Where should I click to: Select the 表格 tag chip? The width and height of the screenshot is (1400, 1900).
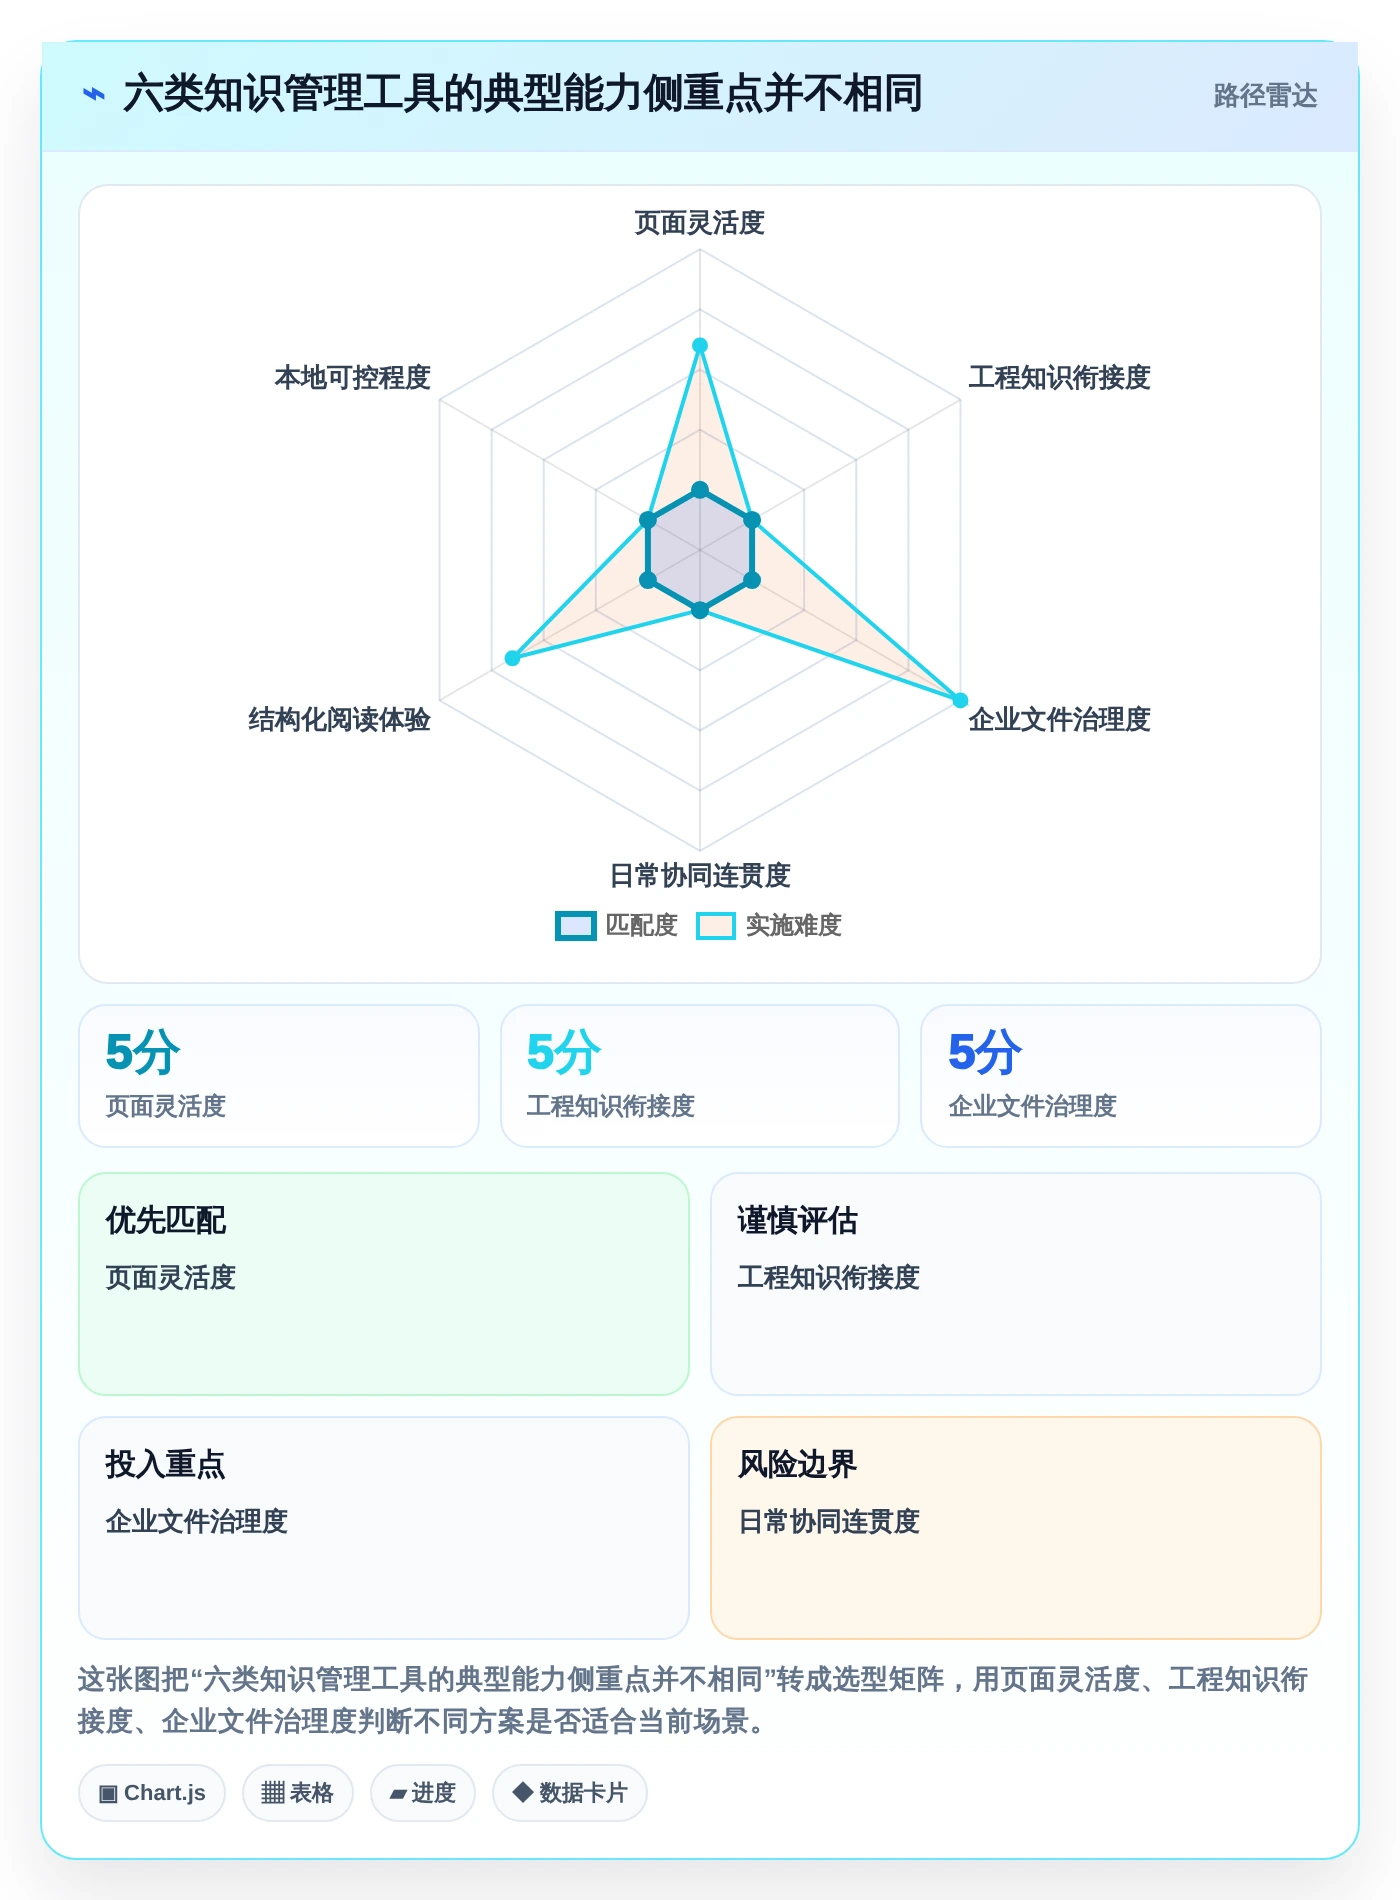297,1793
